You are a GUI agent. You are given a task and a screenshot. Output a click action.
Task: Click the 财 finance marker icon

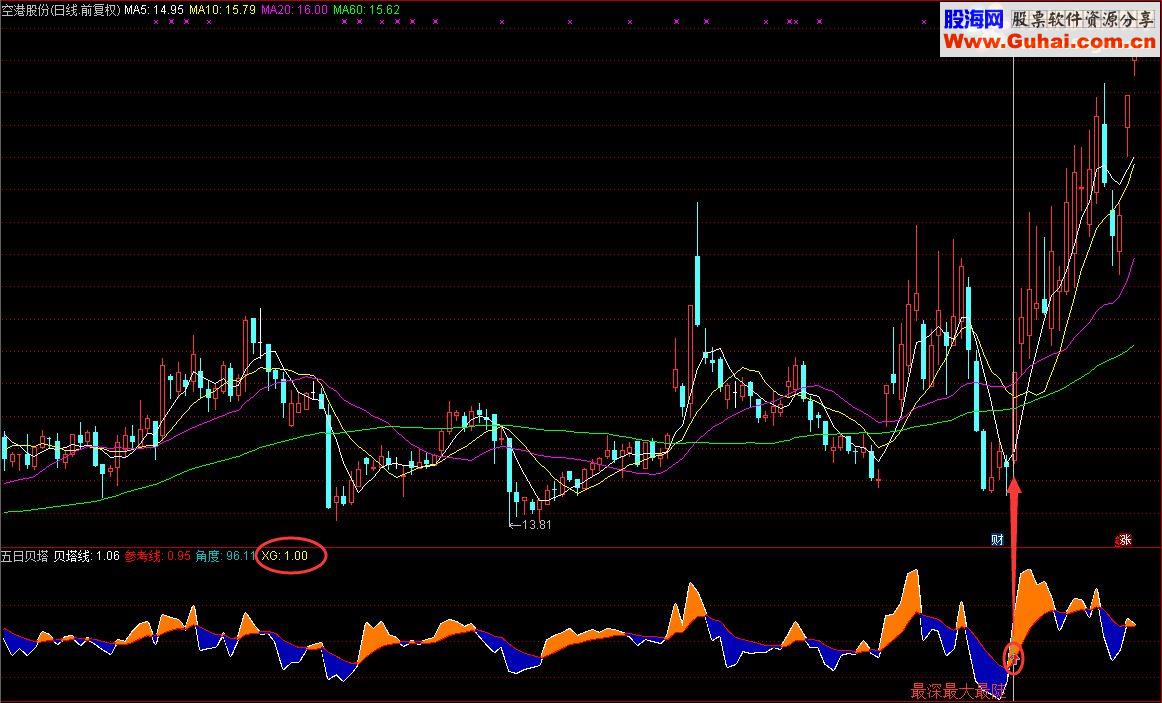tap(997, 540)
